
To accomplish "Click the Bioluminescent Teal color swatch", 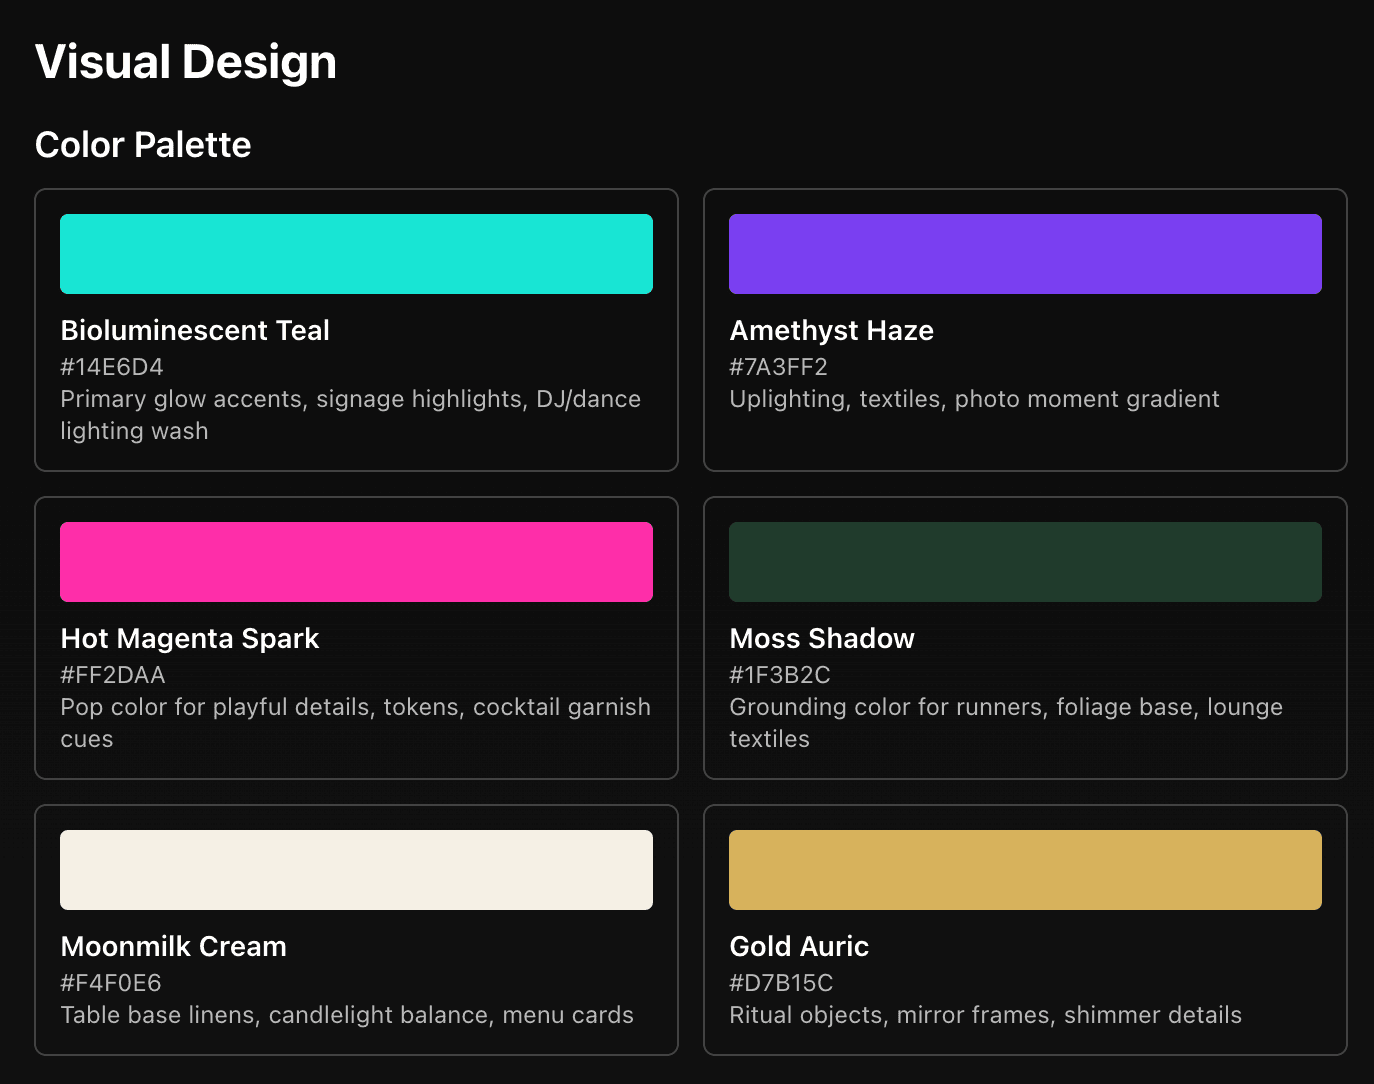I will (356, 253).
